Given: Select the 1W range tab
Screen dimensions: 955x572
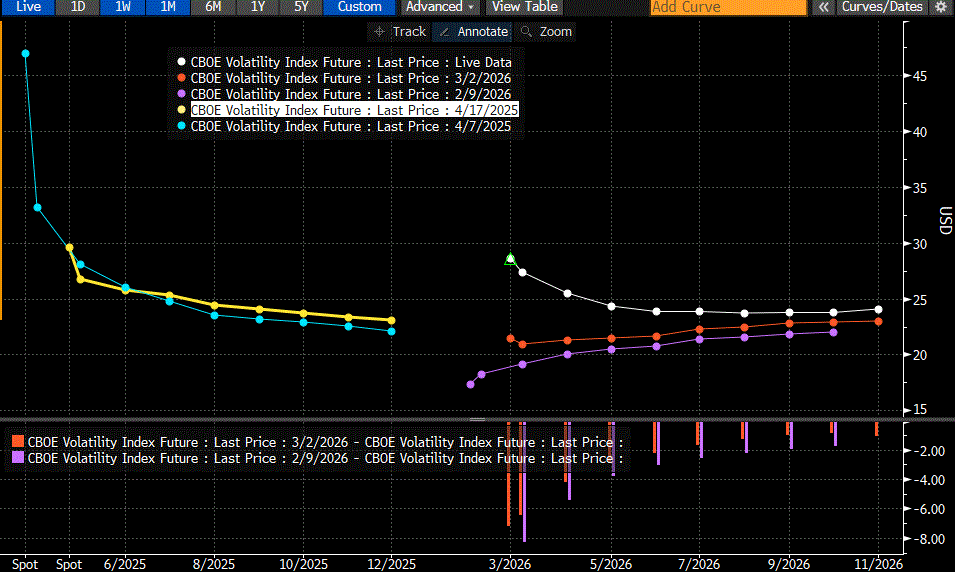Looking at the screenshot, I should pyautogui.click(x=122, y=7).
